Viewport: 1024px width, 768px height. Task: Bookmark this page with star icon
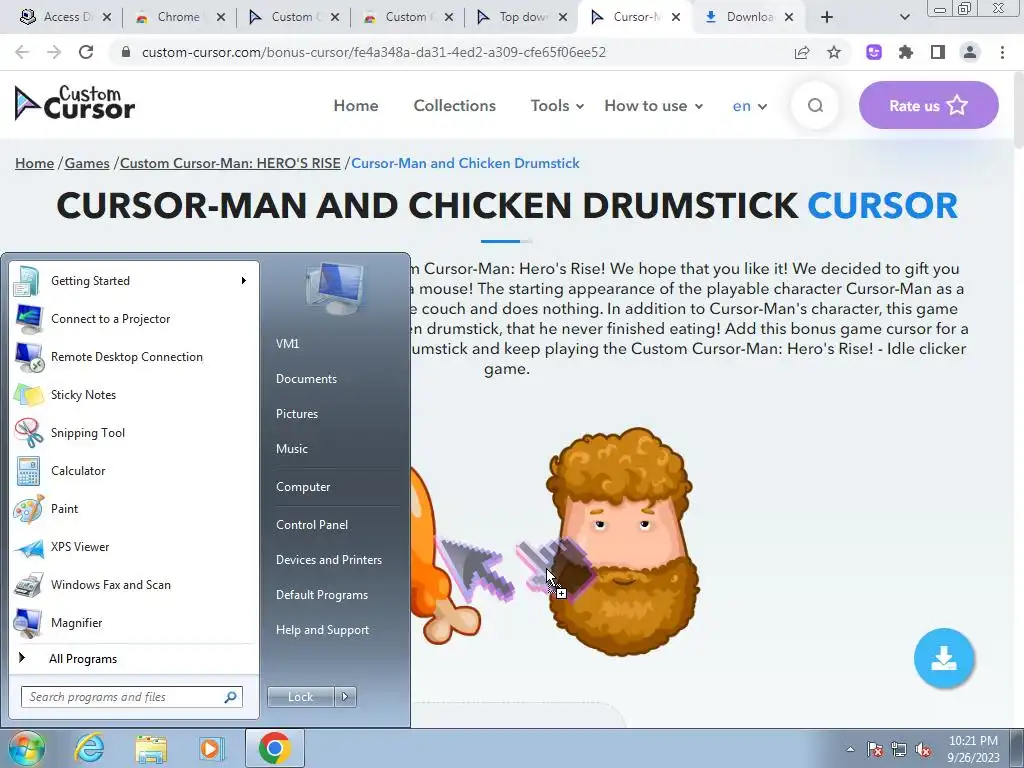click(834, 52)
